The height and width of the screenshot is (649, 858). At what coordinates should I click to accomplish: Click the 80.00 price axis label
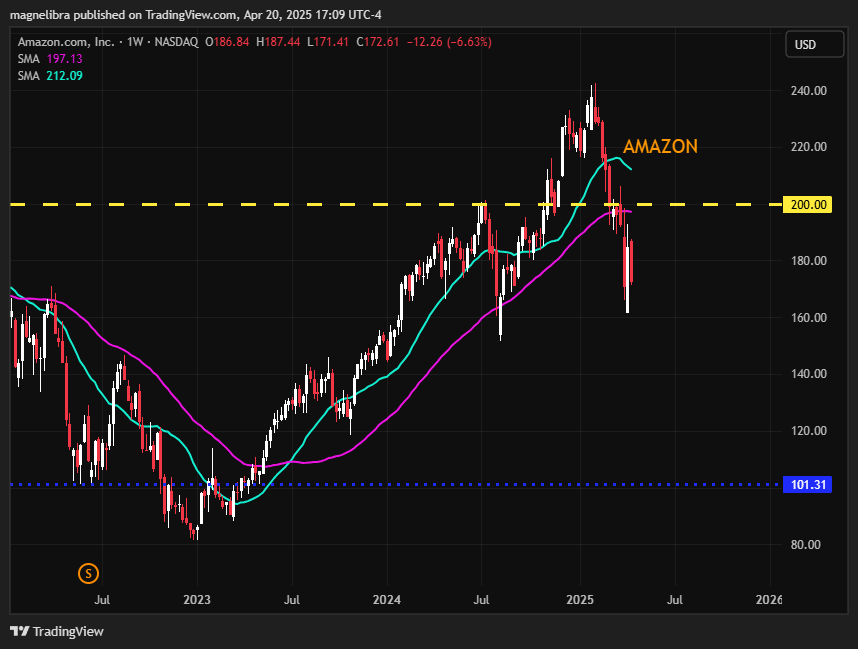[x=805, y=544]
